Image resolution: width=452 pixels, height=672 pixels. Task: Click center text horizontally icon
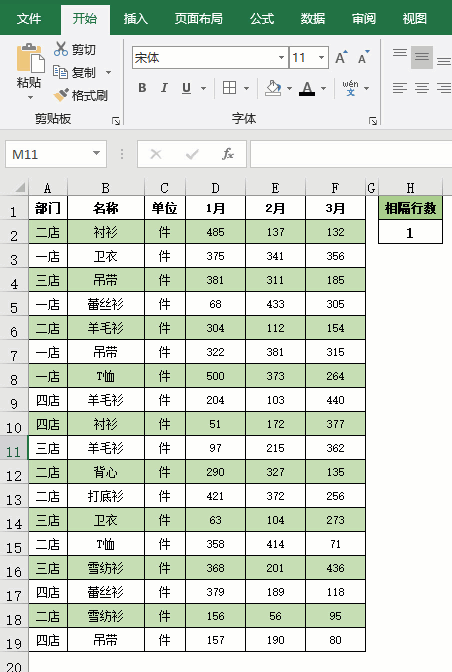coord(422,88)
